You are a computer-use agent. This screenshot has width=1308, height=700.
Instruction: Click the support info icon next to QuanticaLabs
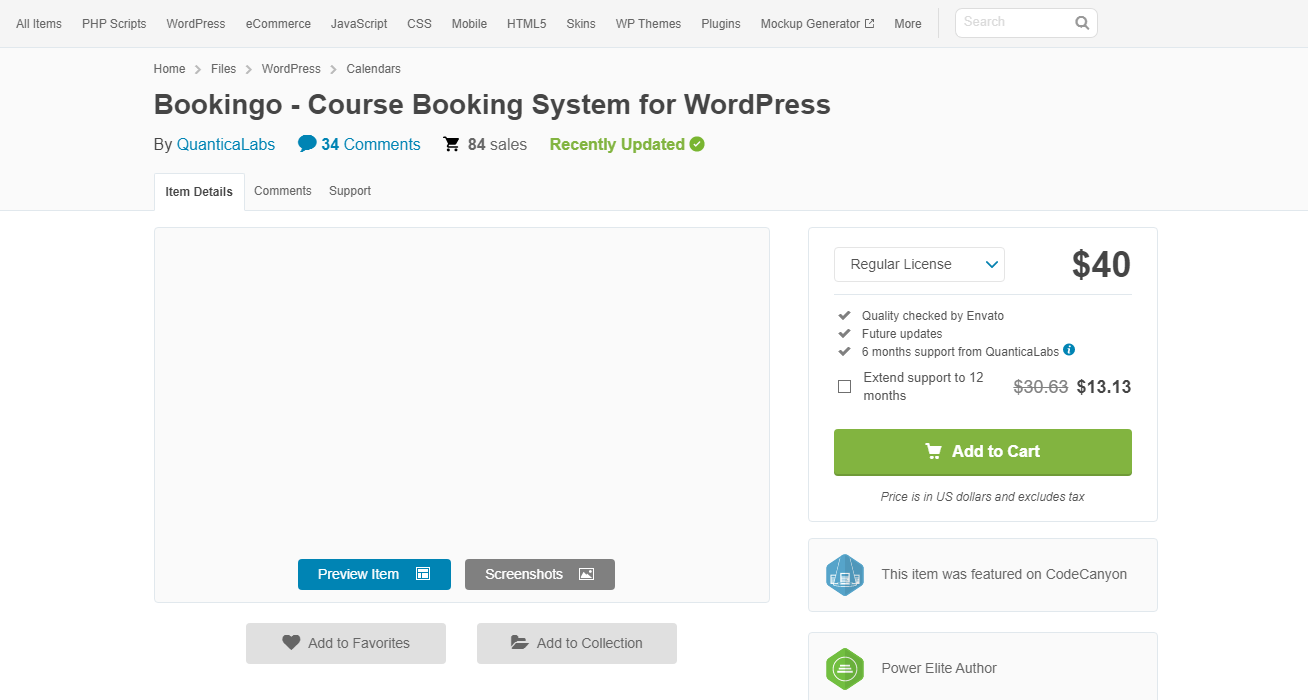[x=1069, y=350]
